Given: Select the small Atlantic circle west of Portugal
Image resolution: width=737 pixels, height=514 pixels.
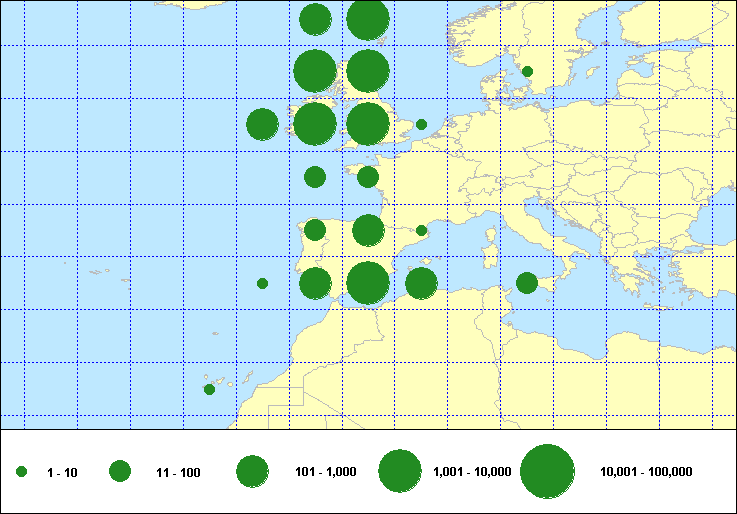Looking at the screenshot, I should [262, 283].
